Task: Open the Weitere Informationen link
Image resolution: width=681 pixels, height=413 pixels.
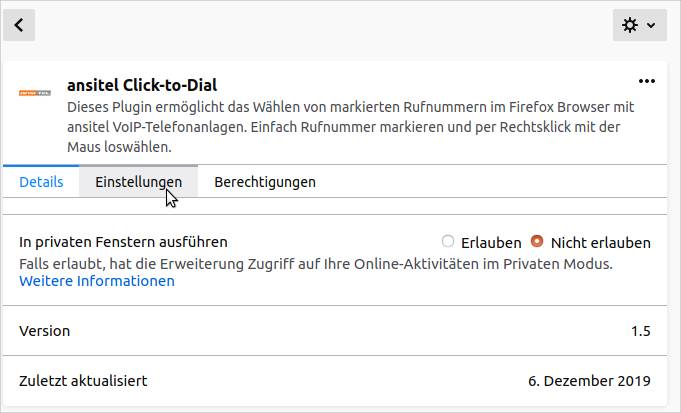Action: coord(97,281)
